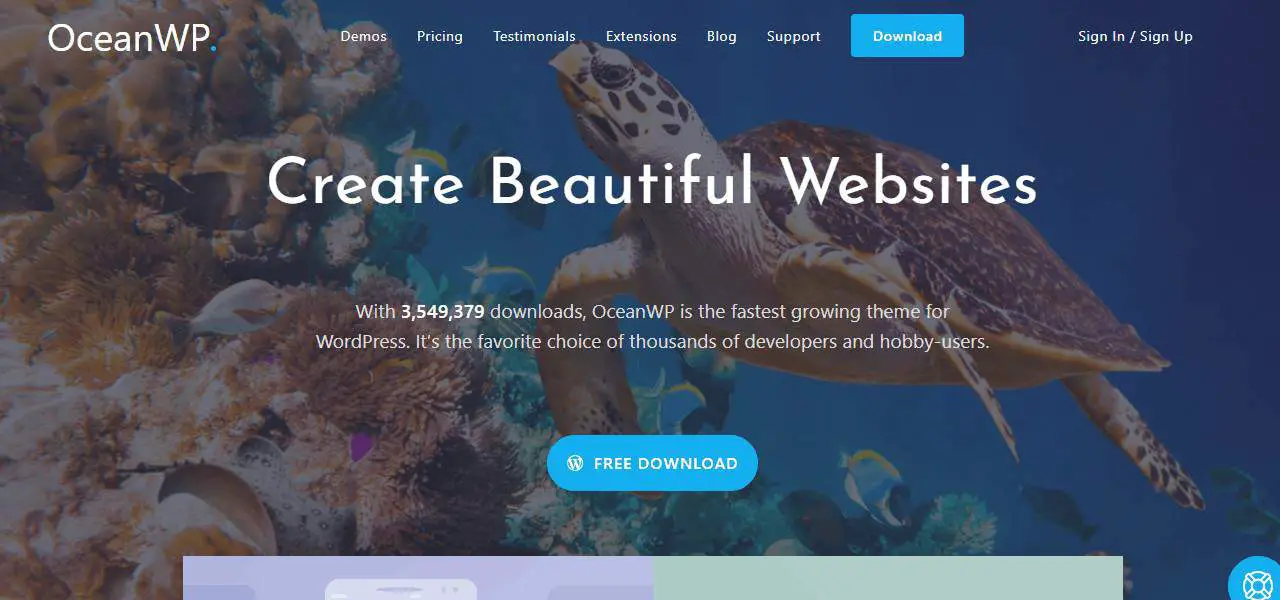The height and width of the screenshot is (600, 1280).
Task: Open the Support menu item
Action: tap(794, 36)
